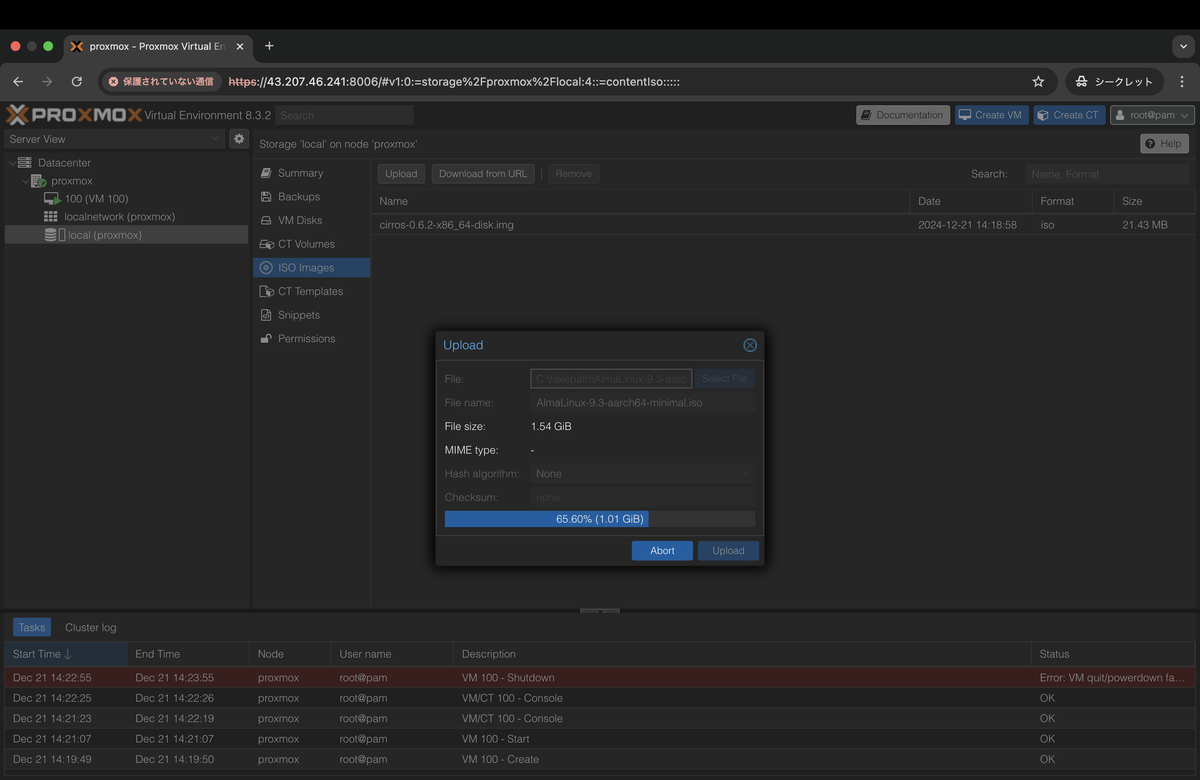Select the VM 100 - Create task

(600, 759)
